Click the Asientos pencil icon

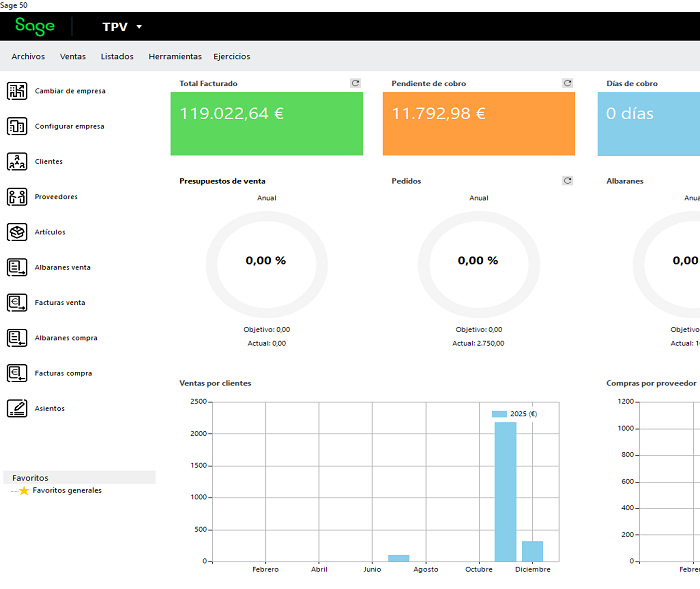coord(17,408)
